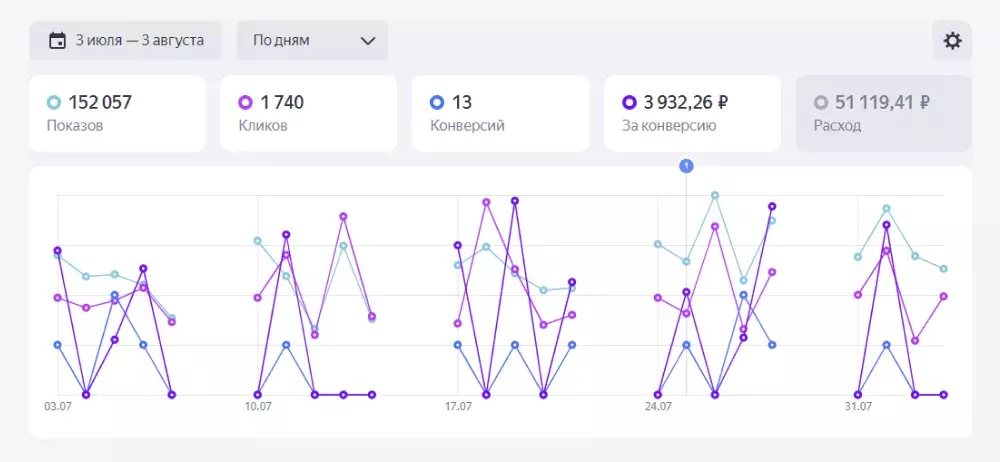Click the 10.07 date label on the axis
1000x462 pixels.
pyautogui.click(x=258, y=407)
